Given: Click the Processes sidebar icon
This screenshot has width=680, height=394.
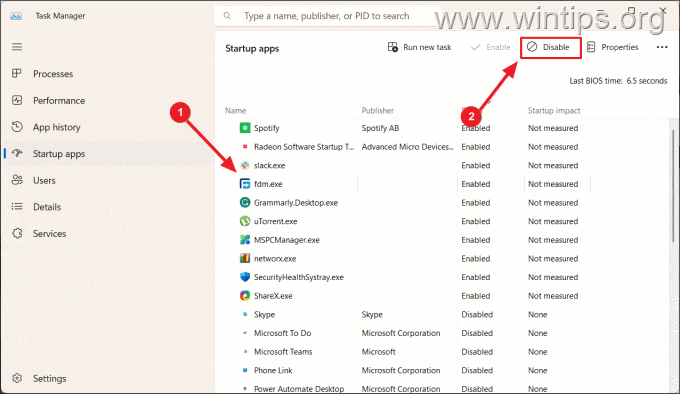Looking at the screenshot, I should (x=17, y=74).
